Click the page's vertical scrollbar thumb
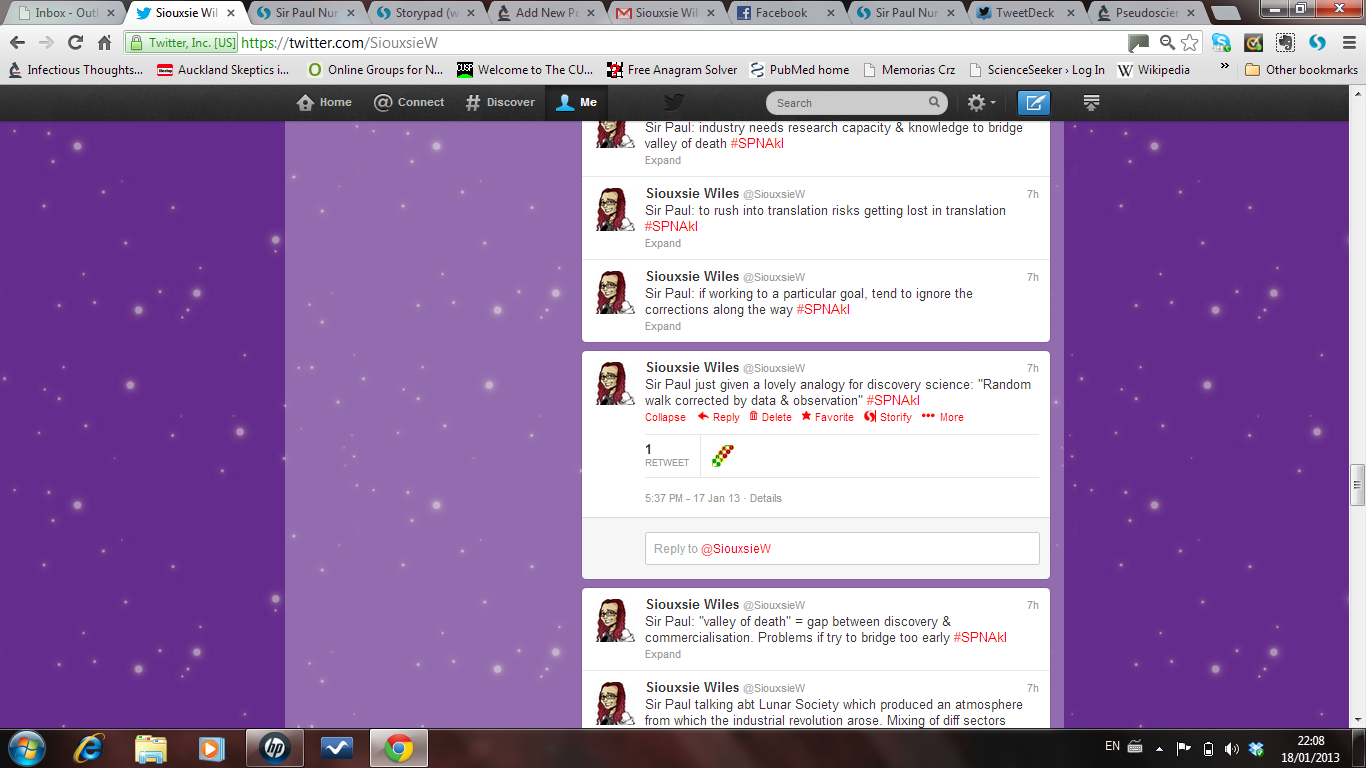 coord(1357,485)
